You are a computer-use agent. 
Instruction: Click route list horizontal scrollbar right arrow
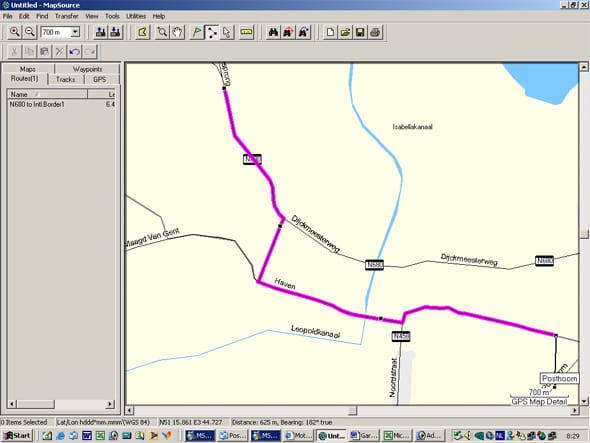pos(110,404)
